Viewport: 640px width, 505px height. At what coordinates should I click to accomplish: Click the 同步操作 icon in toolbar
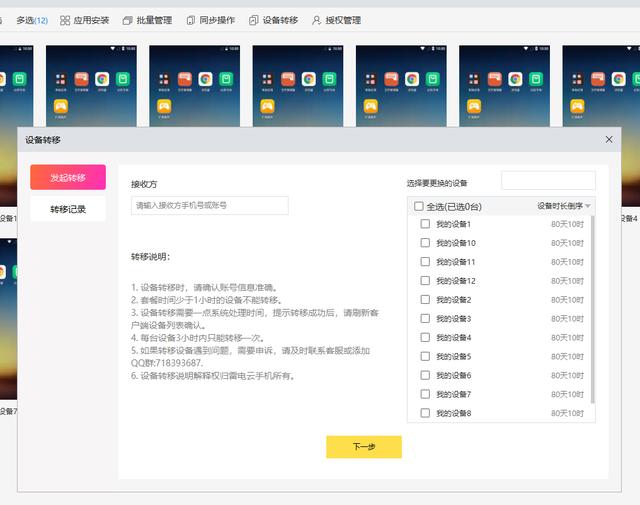click(190, 20)
